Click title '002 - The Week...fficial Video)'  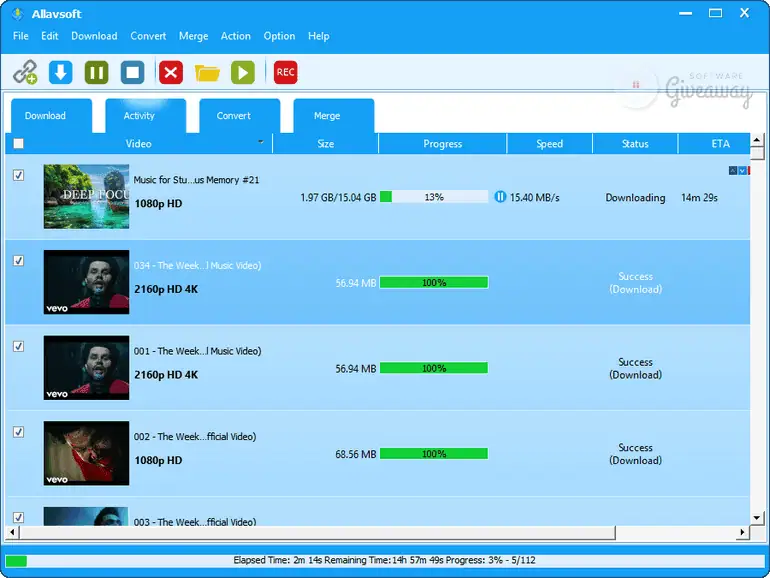[195, 437]
